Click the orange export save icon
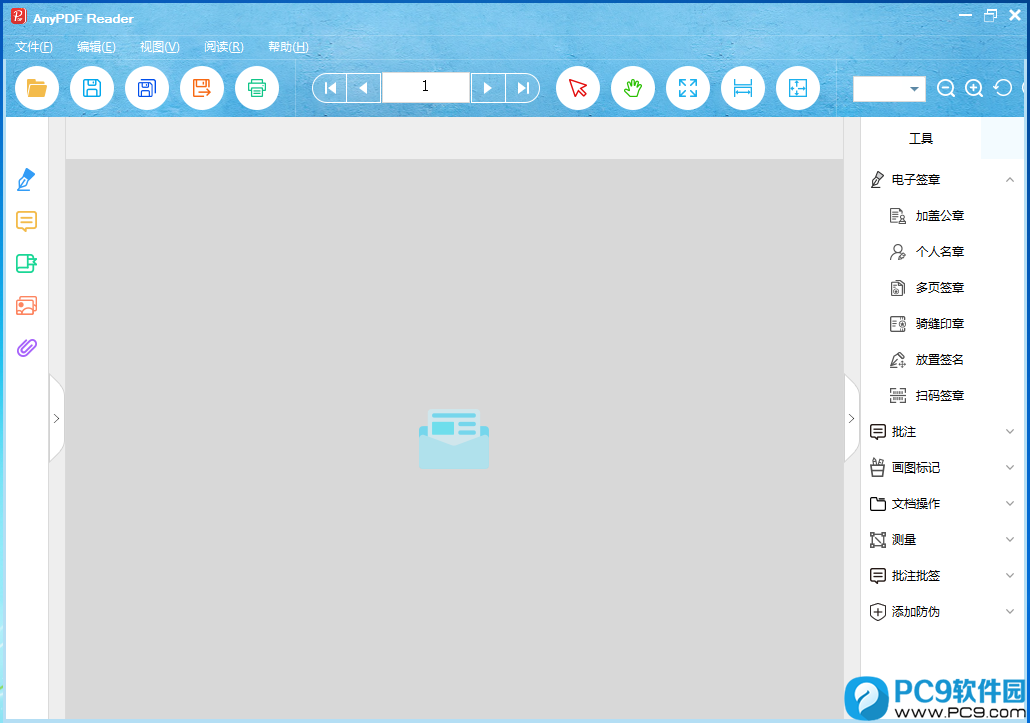This screenshot has height=723, width=1030. 202,88
